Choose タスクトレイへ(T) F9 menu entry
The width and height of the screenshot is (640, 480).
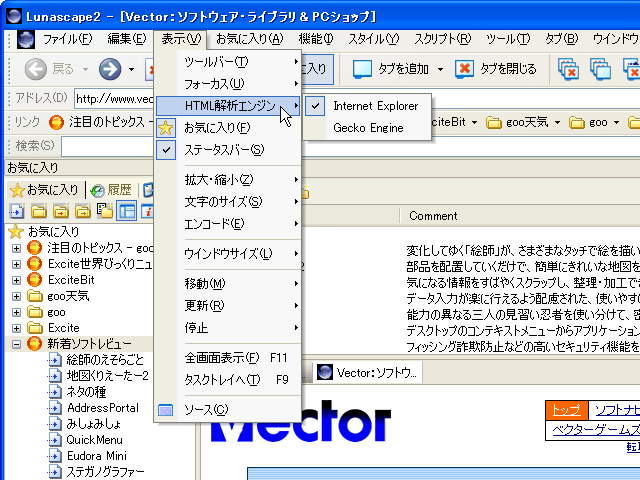click(229, 380)
